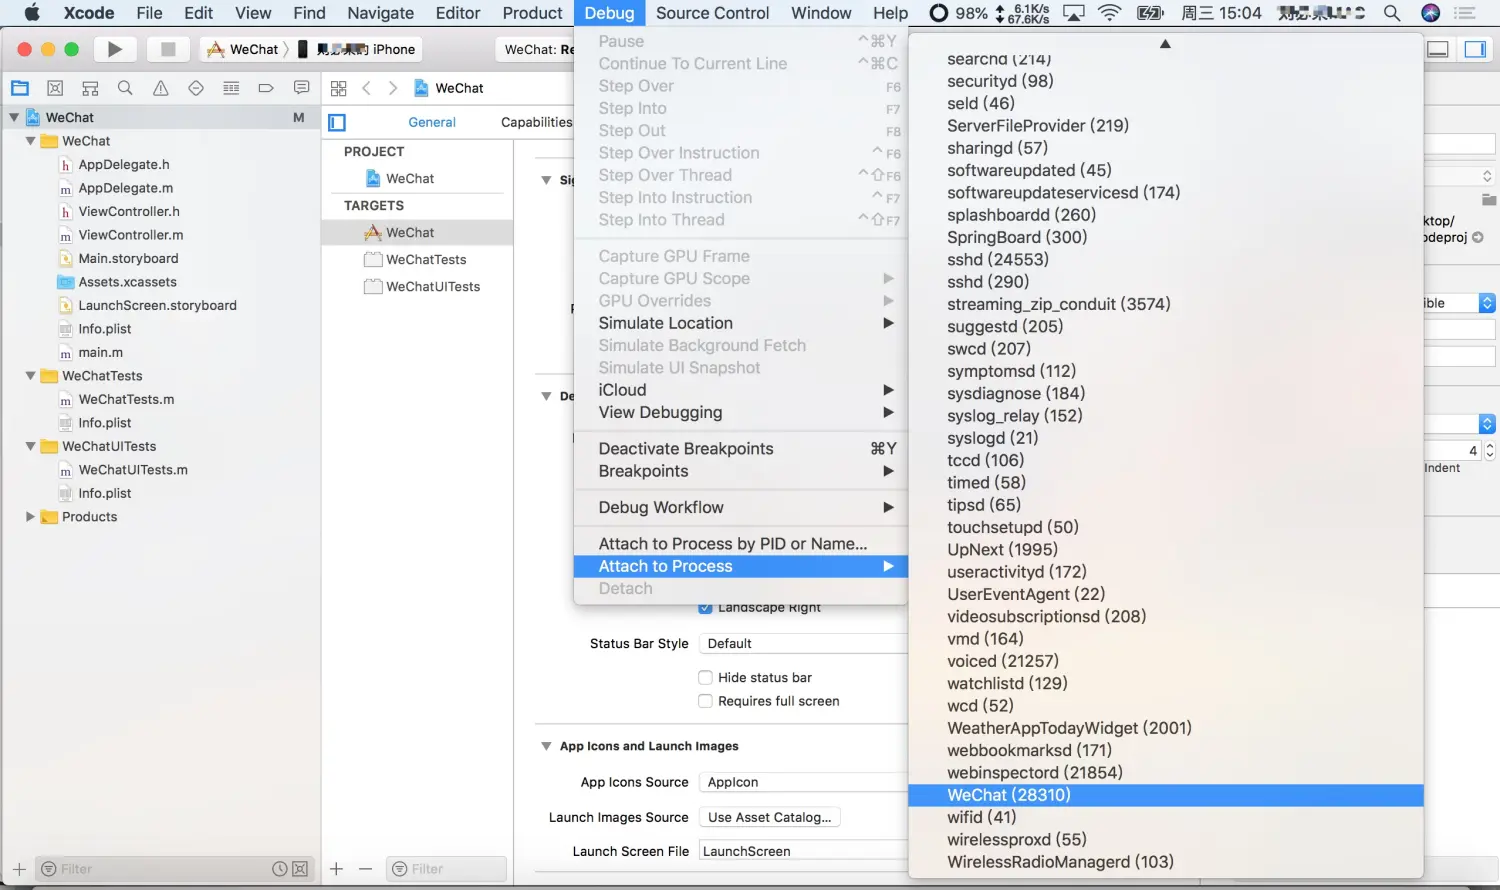
Task: Choose Attach to Process by PID or Name
Action: 741,544
